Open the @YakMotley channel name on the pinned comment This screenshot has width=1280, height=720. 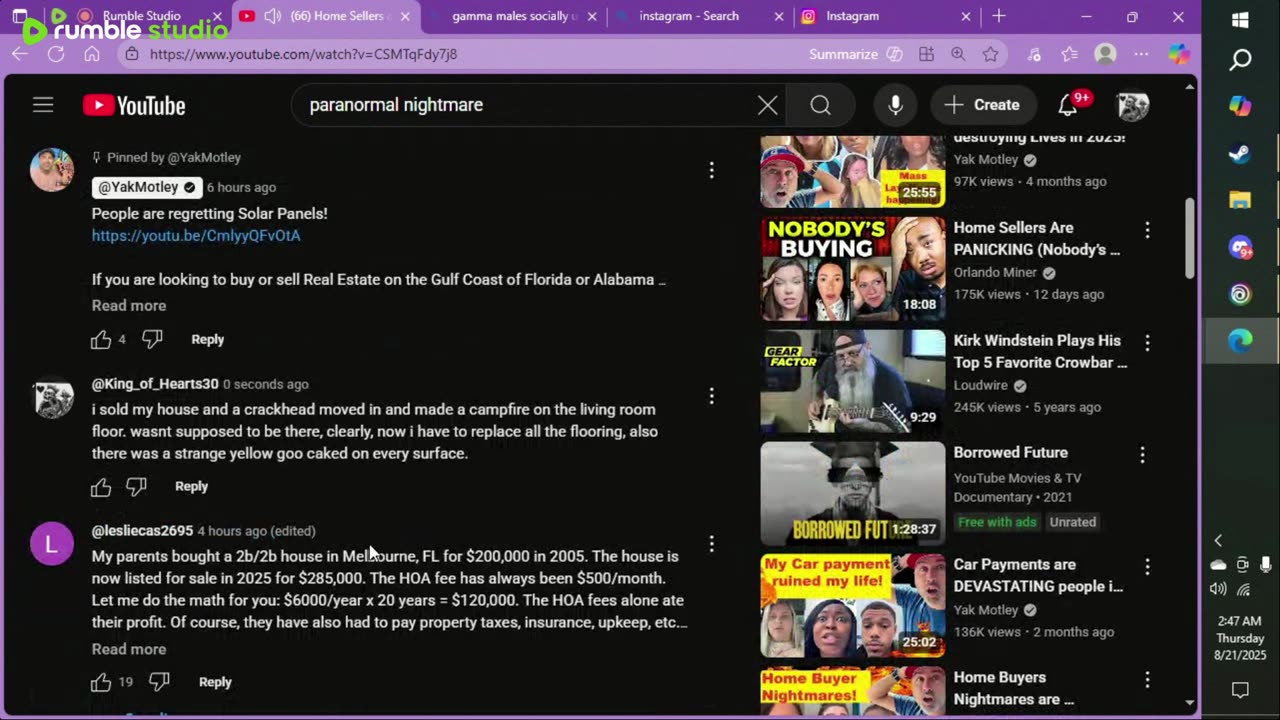(147, 187)
